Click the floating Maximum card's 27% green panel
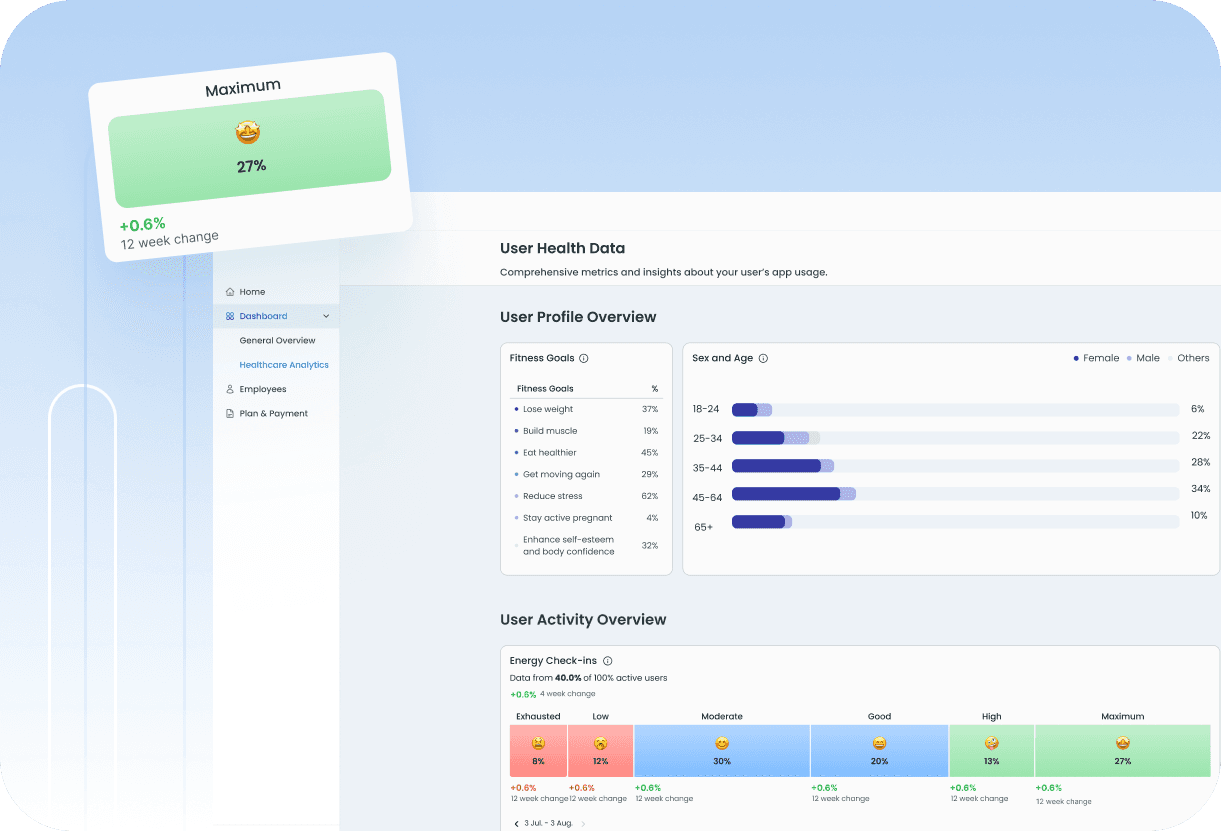 (249, 148)
